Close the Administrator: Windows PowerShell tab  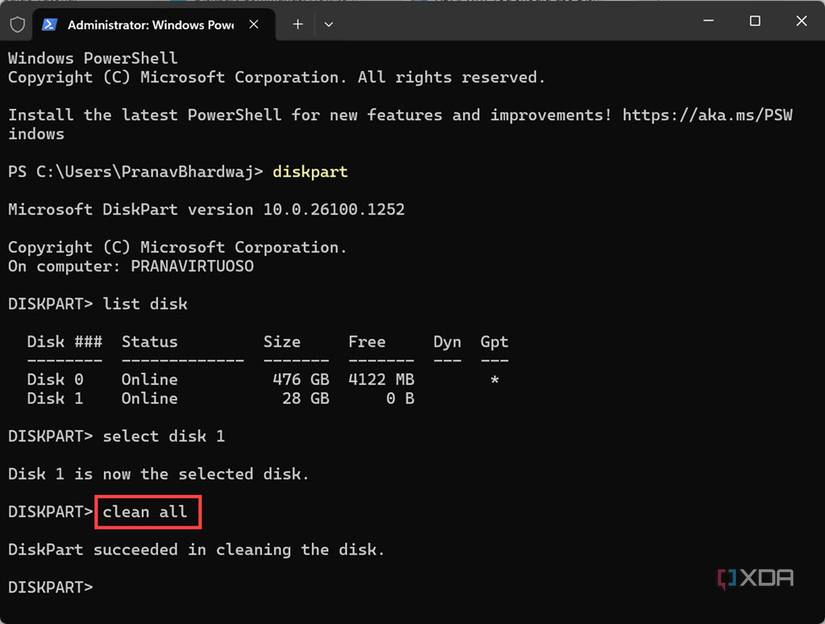(x=253, y=24)
